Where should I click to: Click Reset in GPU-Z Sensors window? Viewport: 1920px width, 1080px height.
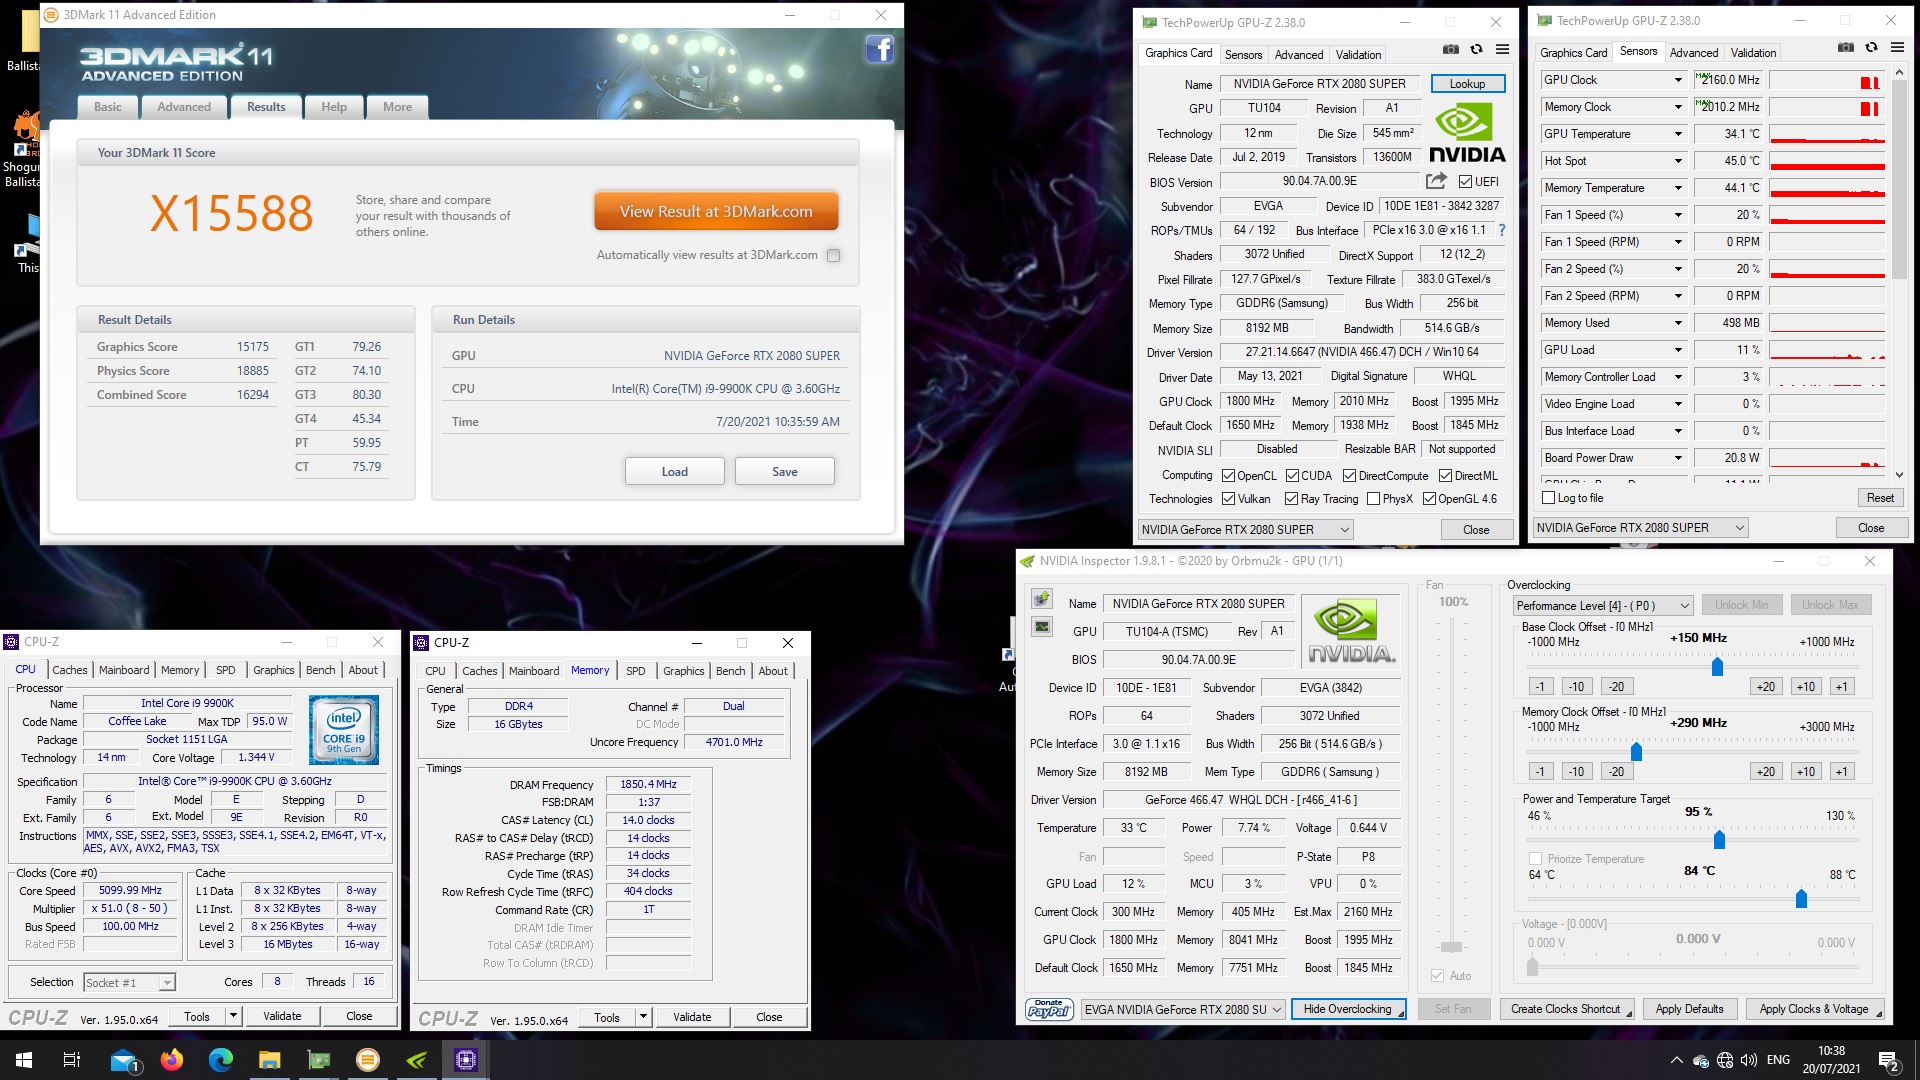(x=1879, y=498)
